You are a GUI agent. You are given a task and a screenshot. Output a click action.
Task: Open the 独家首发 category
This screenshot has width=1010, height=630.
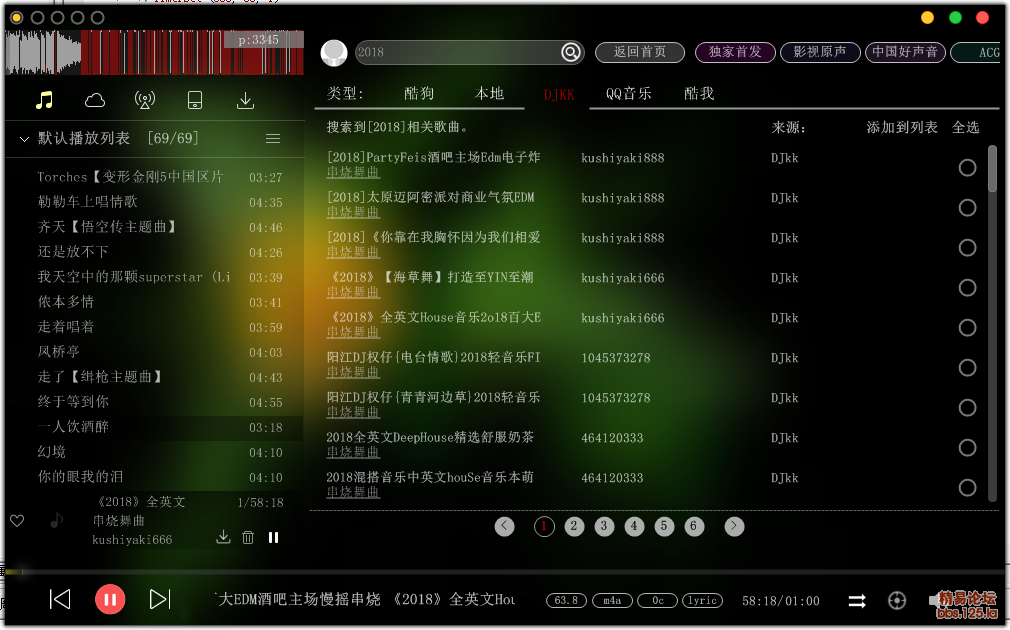coord(735,52)
